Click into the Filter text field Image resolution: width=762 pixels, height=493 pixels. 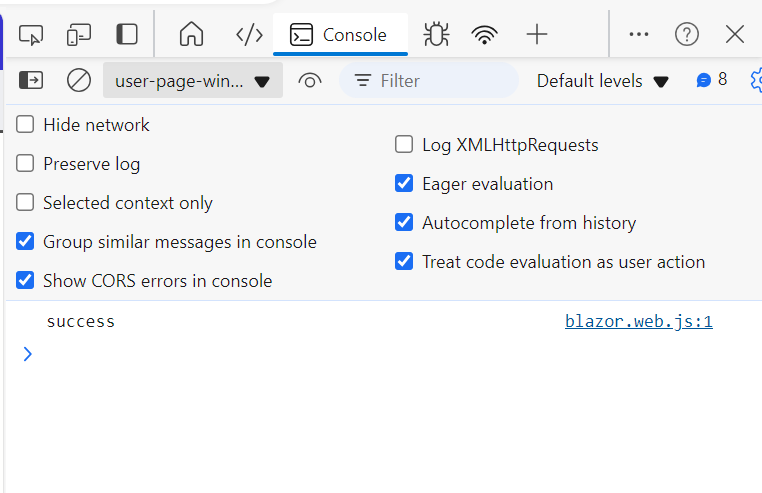[x=440, y=81]
